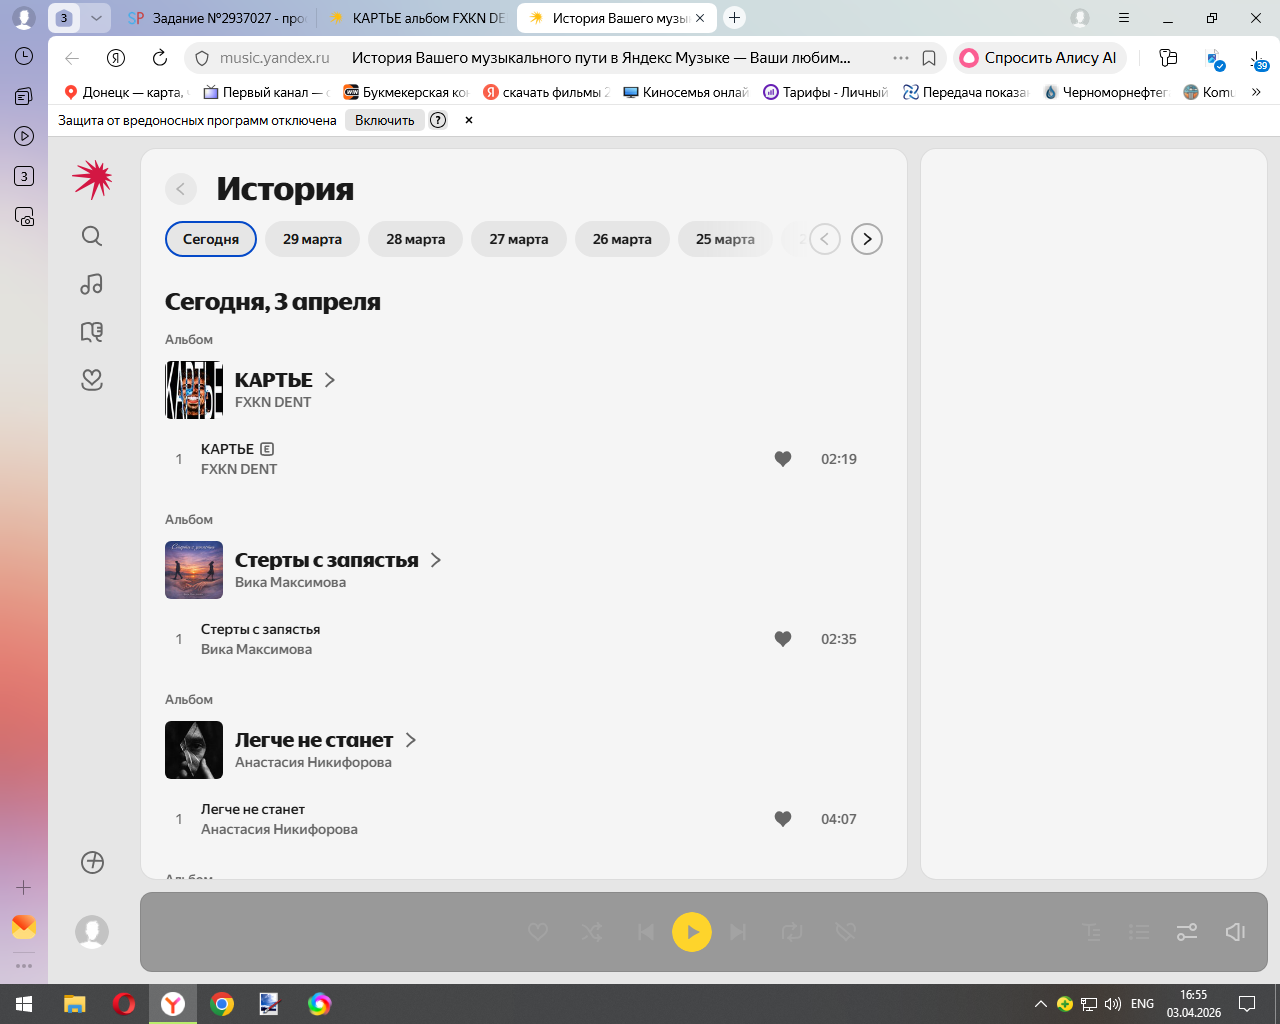Image resolution: width=1280 pixels, height=1024 pixels.
Task: Select the 29 марта date tab
Action: (312, 239)
